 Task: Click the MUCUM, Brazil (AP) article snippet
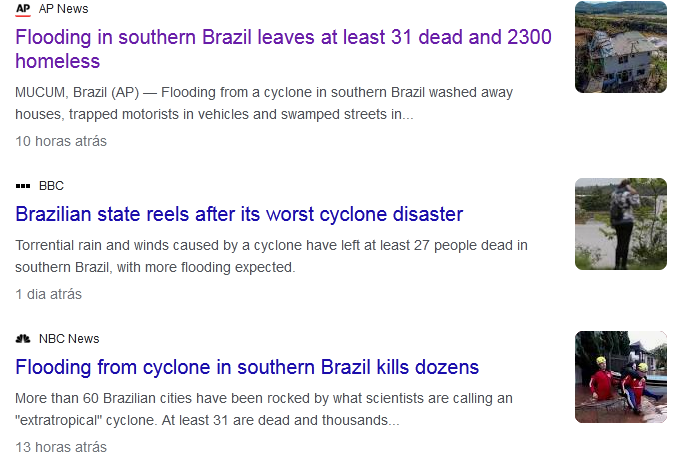(x=264, y=103)
